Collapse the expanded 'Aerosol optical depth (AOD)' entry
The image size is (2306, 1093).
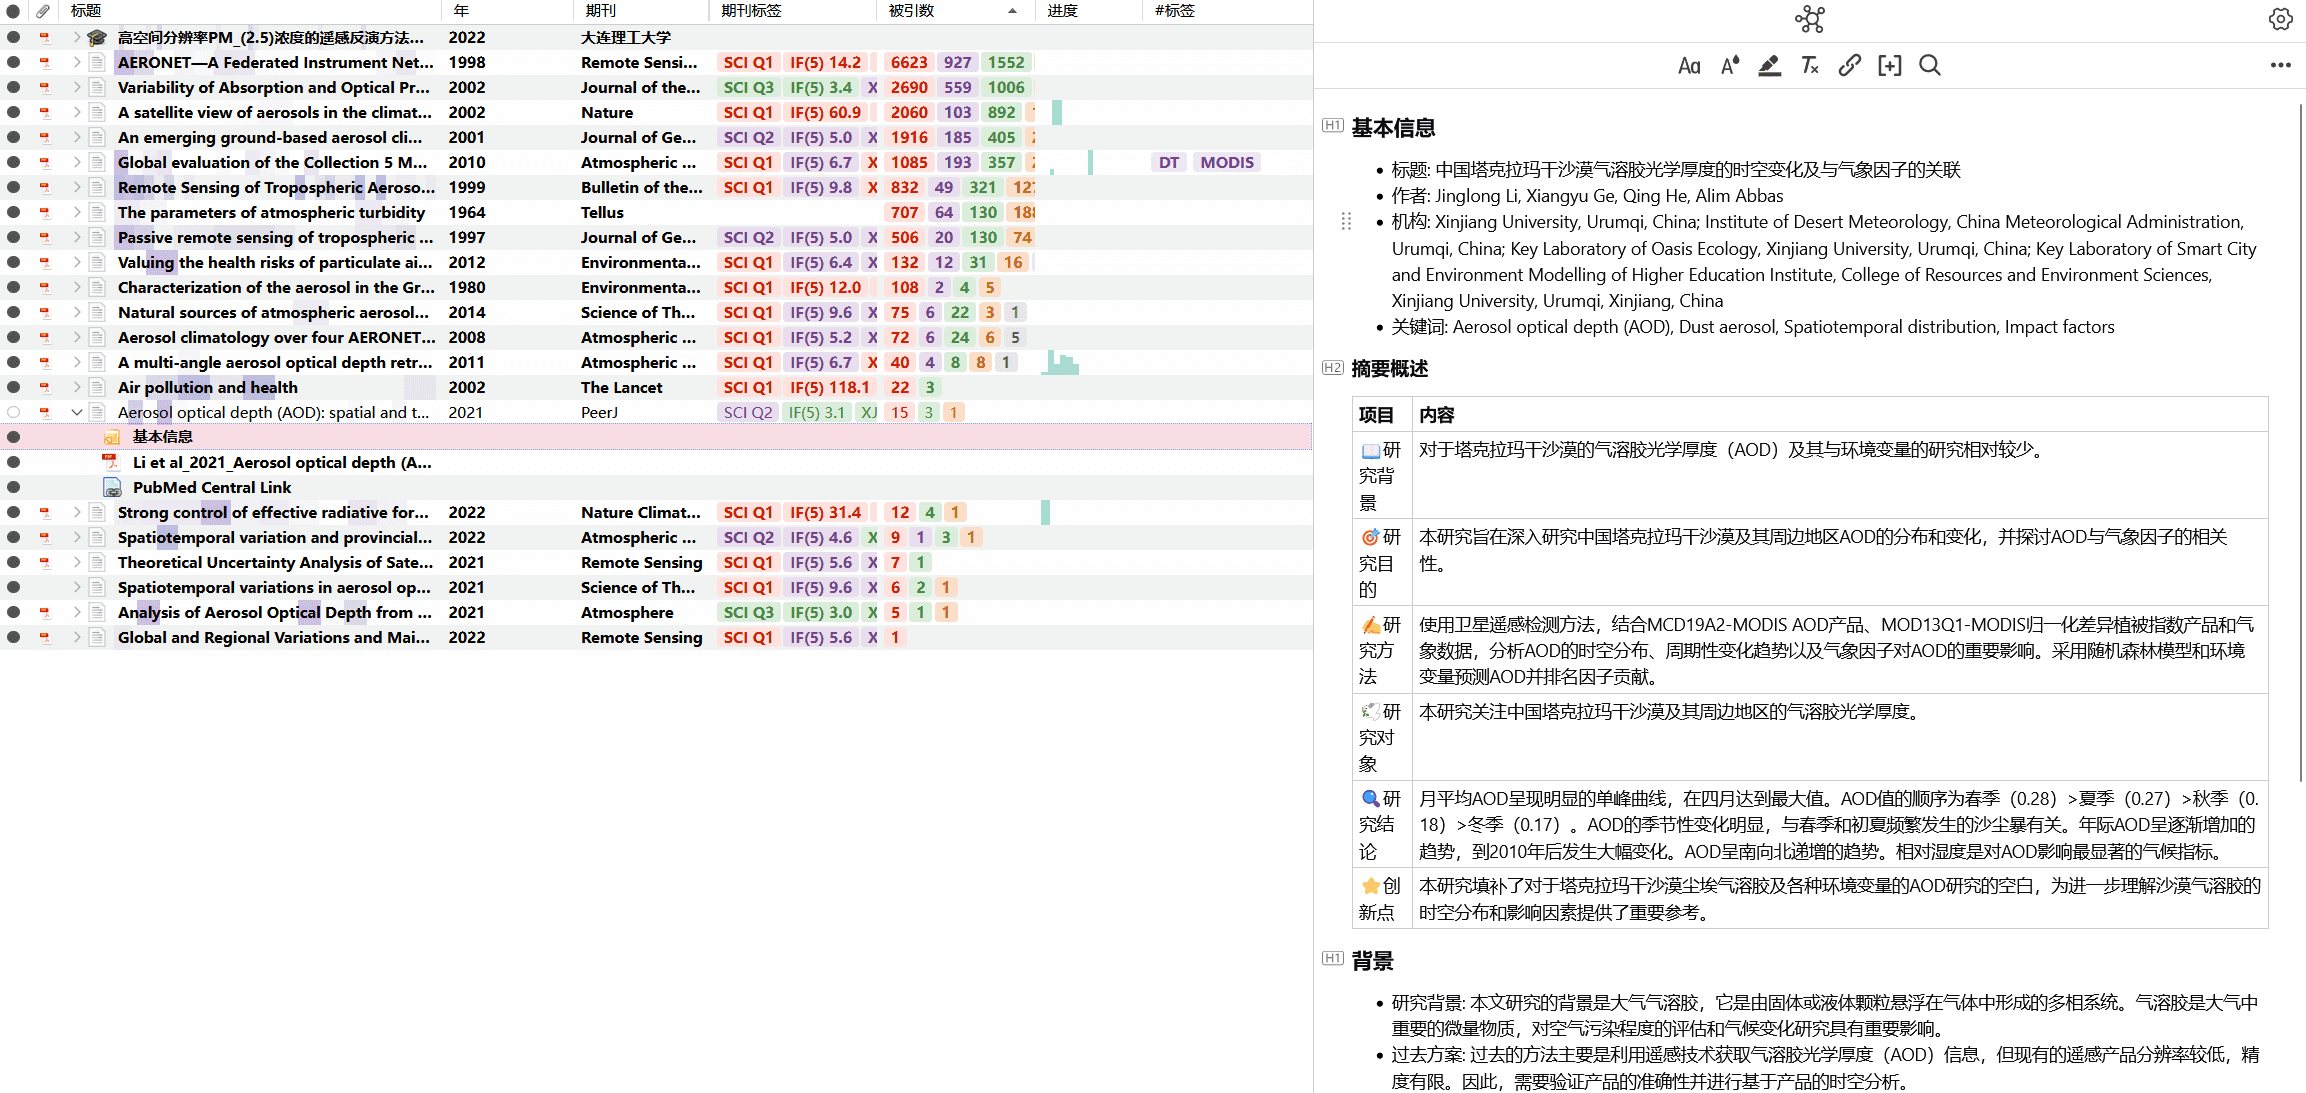[x=77, y=412]
